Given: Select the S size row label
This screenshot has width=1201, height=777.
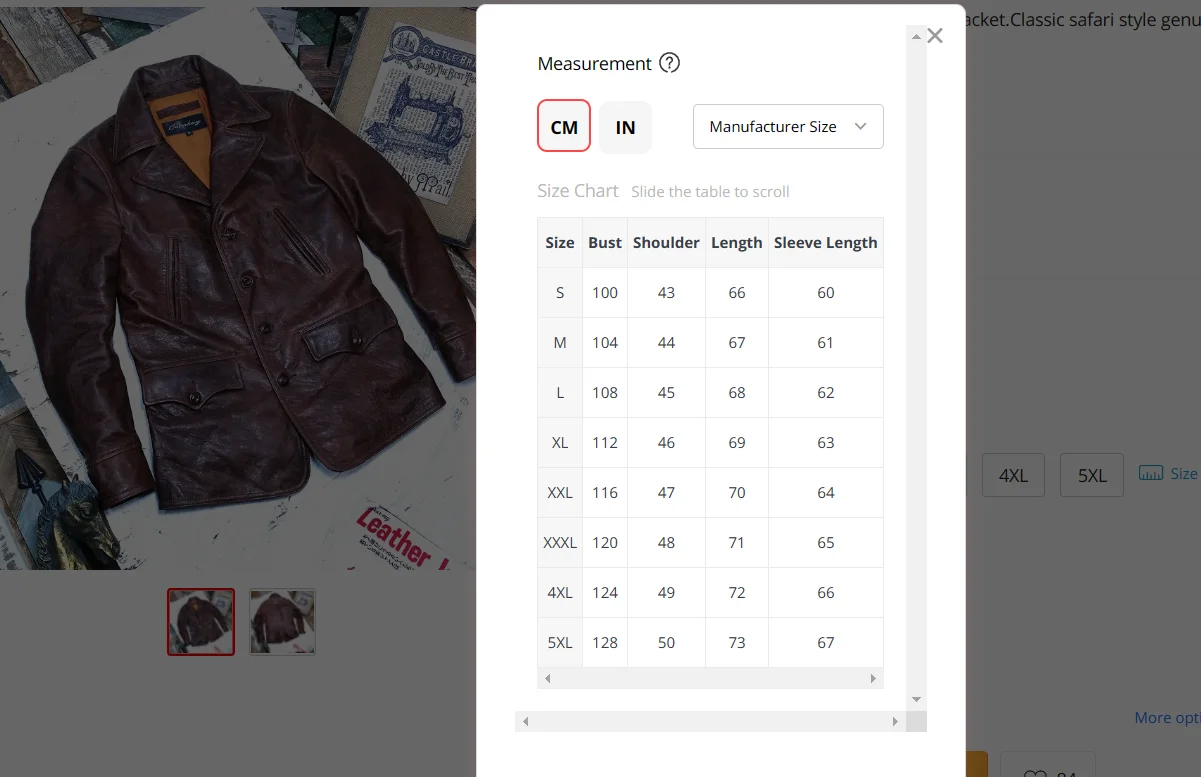Looking at the screenshot, I should coord(560,293).
